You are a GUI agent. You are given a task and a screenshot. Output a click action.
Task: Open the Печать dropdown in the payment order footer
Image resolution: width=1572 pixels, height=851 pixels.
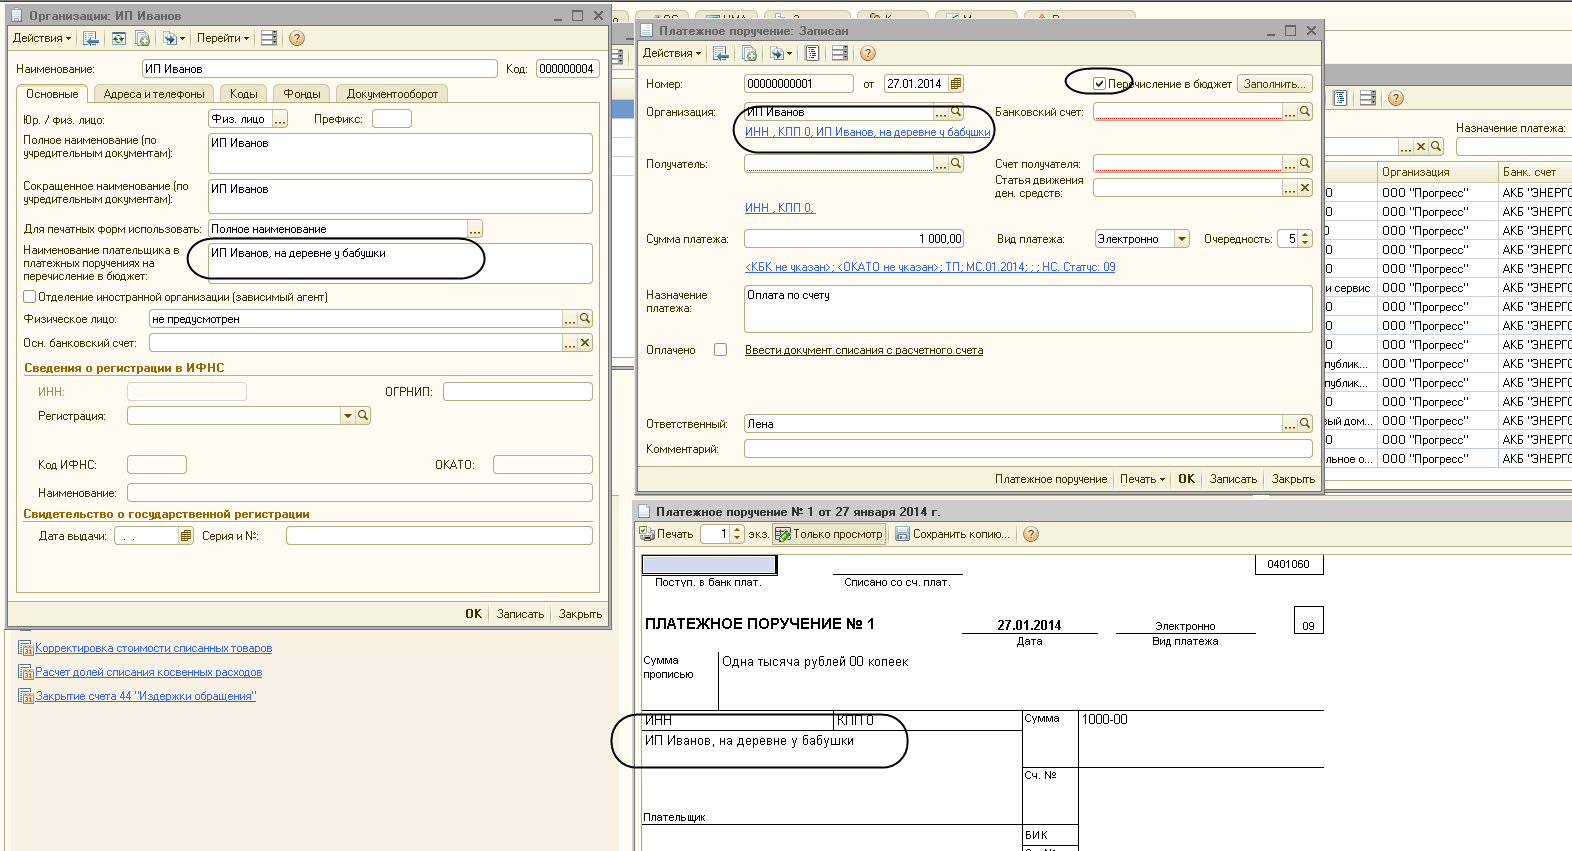click(x=1142, y=479)
